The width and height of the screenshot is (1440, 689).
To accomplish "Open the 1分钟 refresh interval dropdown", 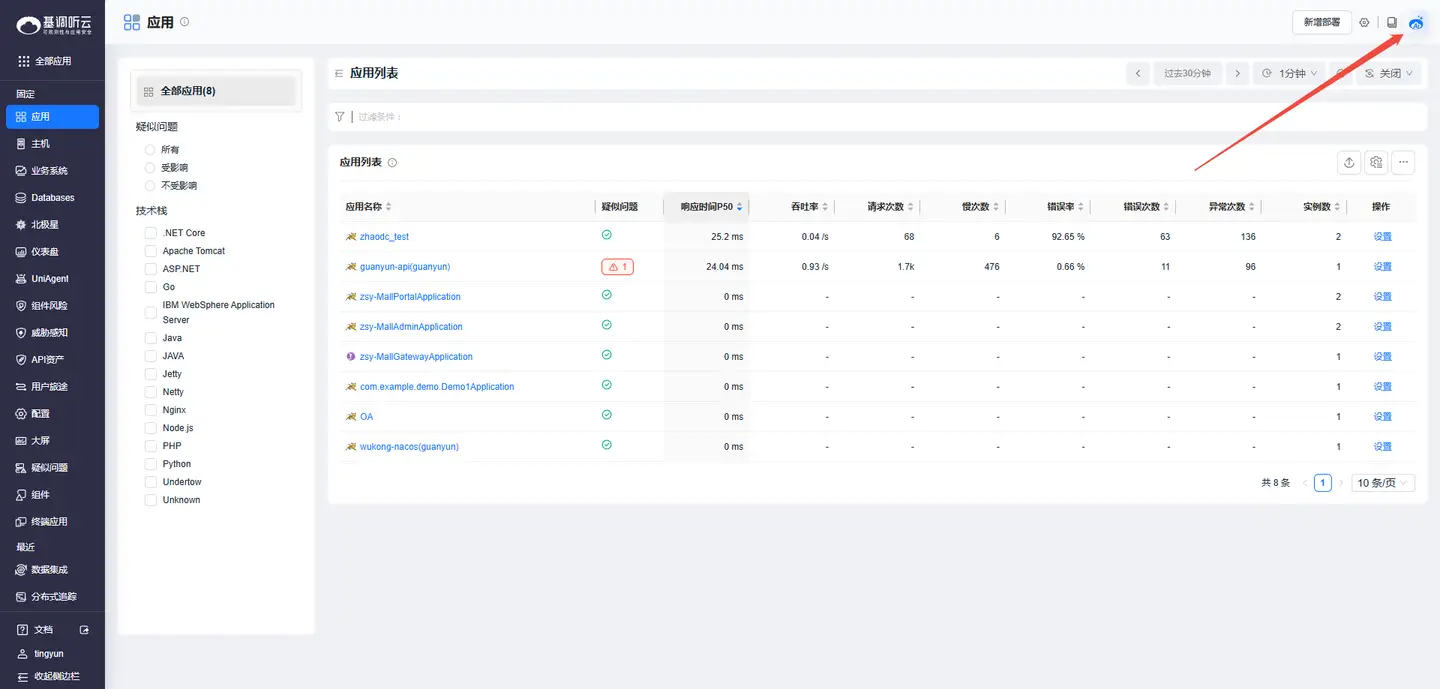I will [x=1290, y=73].
